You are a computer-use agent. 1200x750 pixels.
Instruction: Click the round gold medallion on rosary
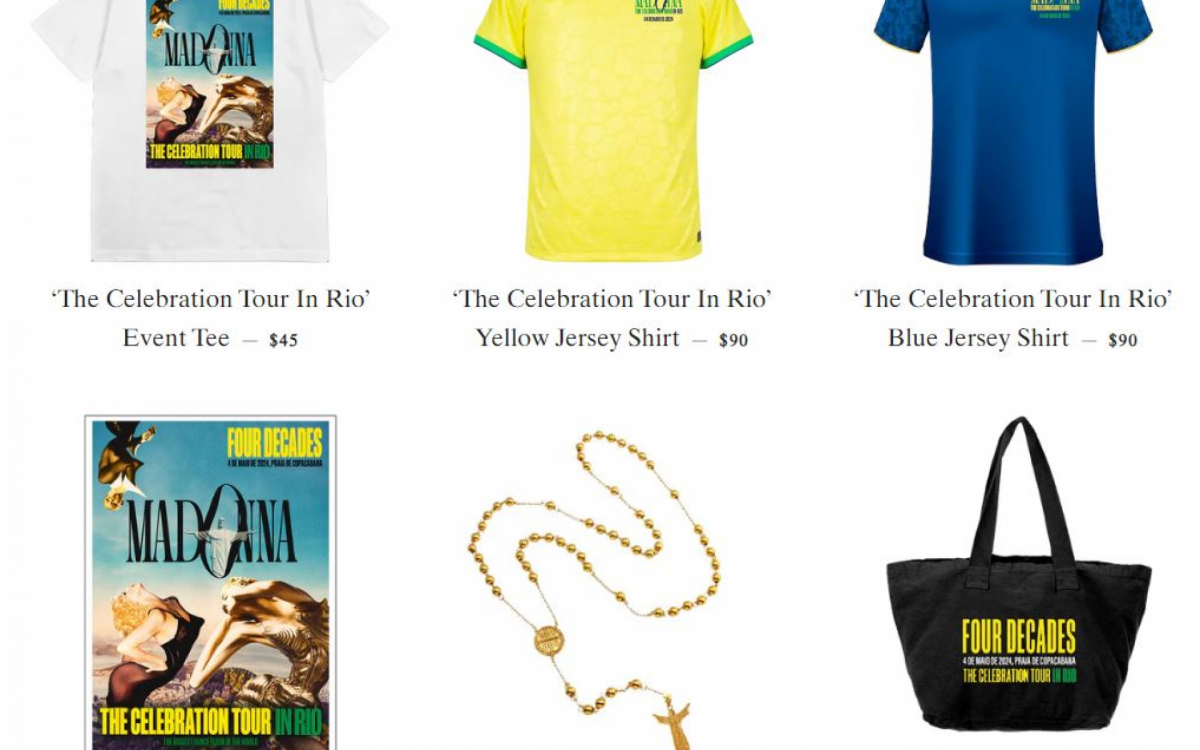(547, 640)
